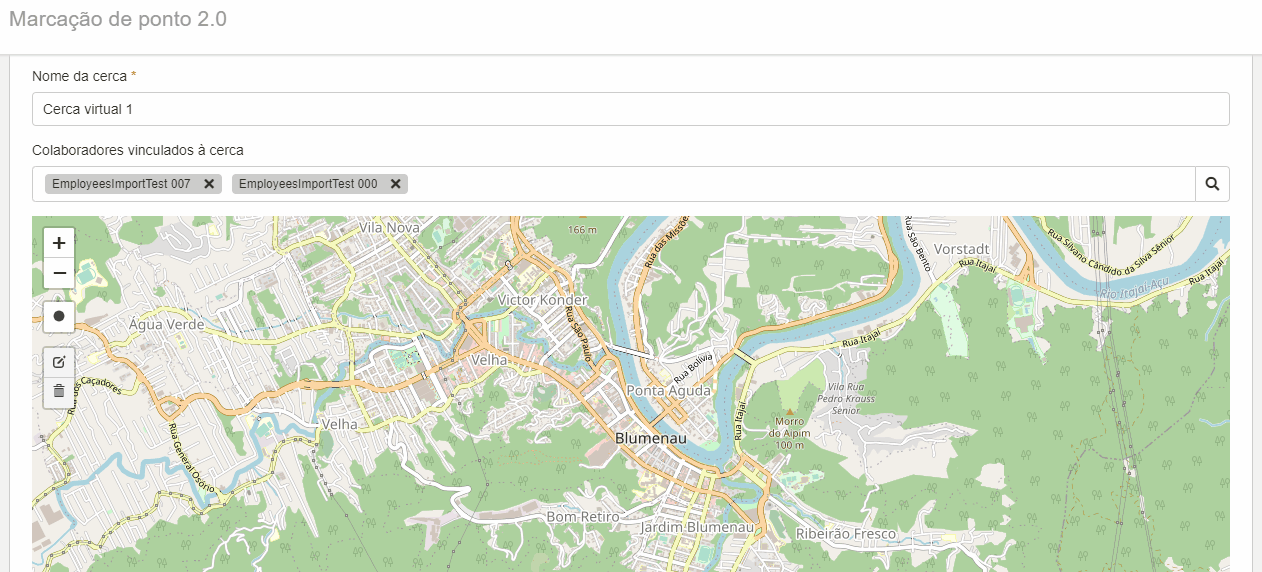Image resolution: width=1262 pixels, height=572 pixels.
Task: Click the Marcação de ponto 2.0 title
Action: click(x=118, y=19)
